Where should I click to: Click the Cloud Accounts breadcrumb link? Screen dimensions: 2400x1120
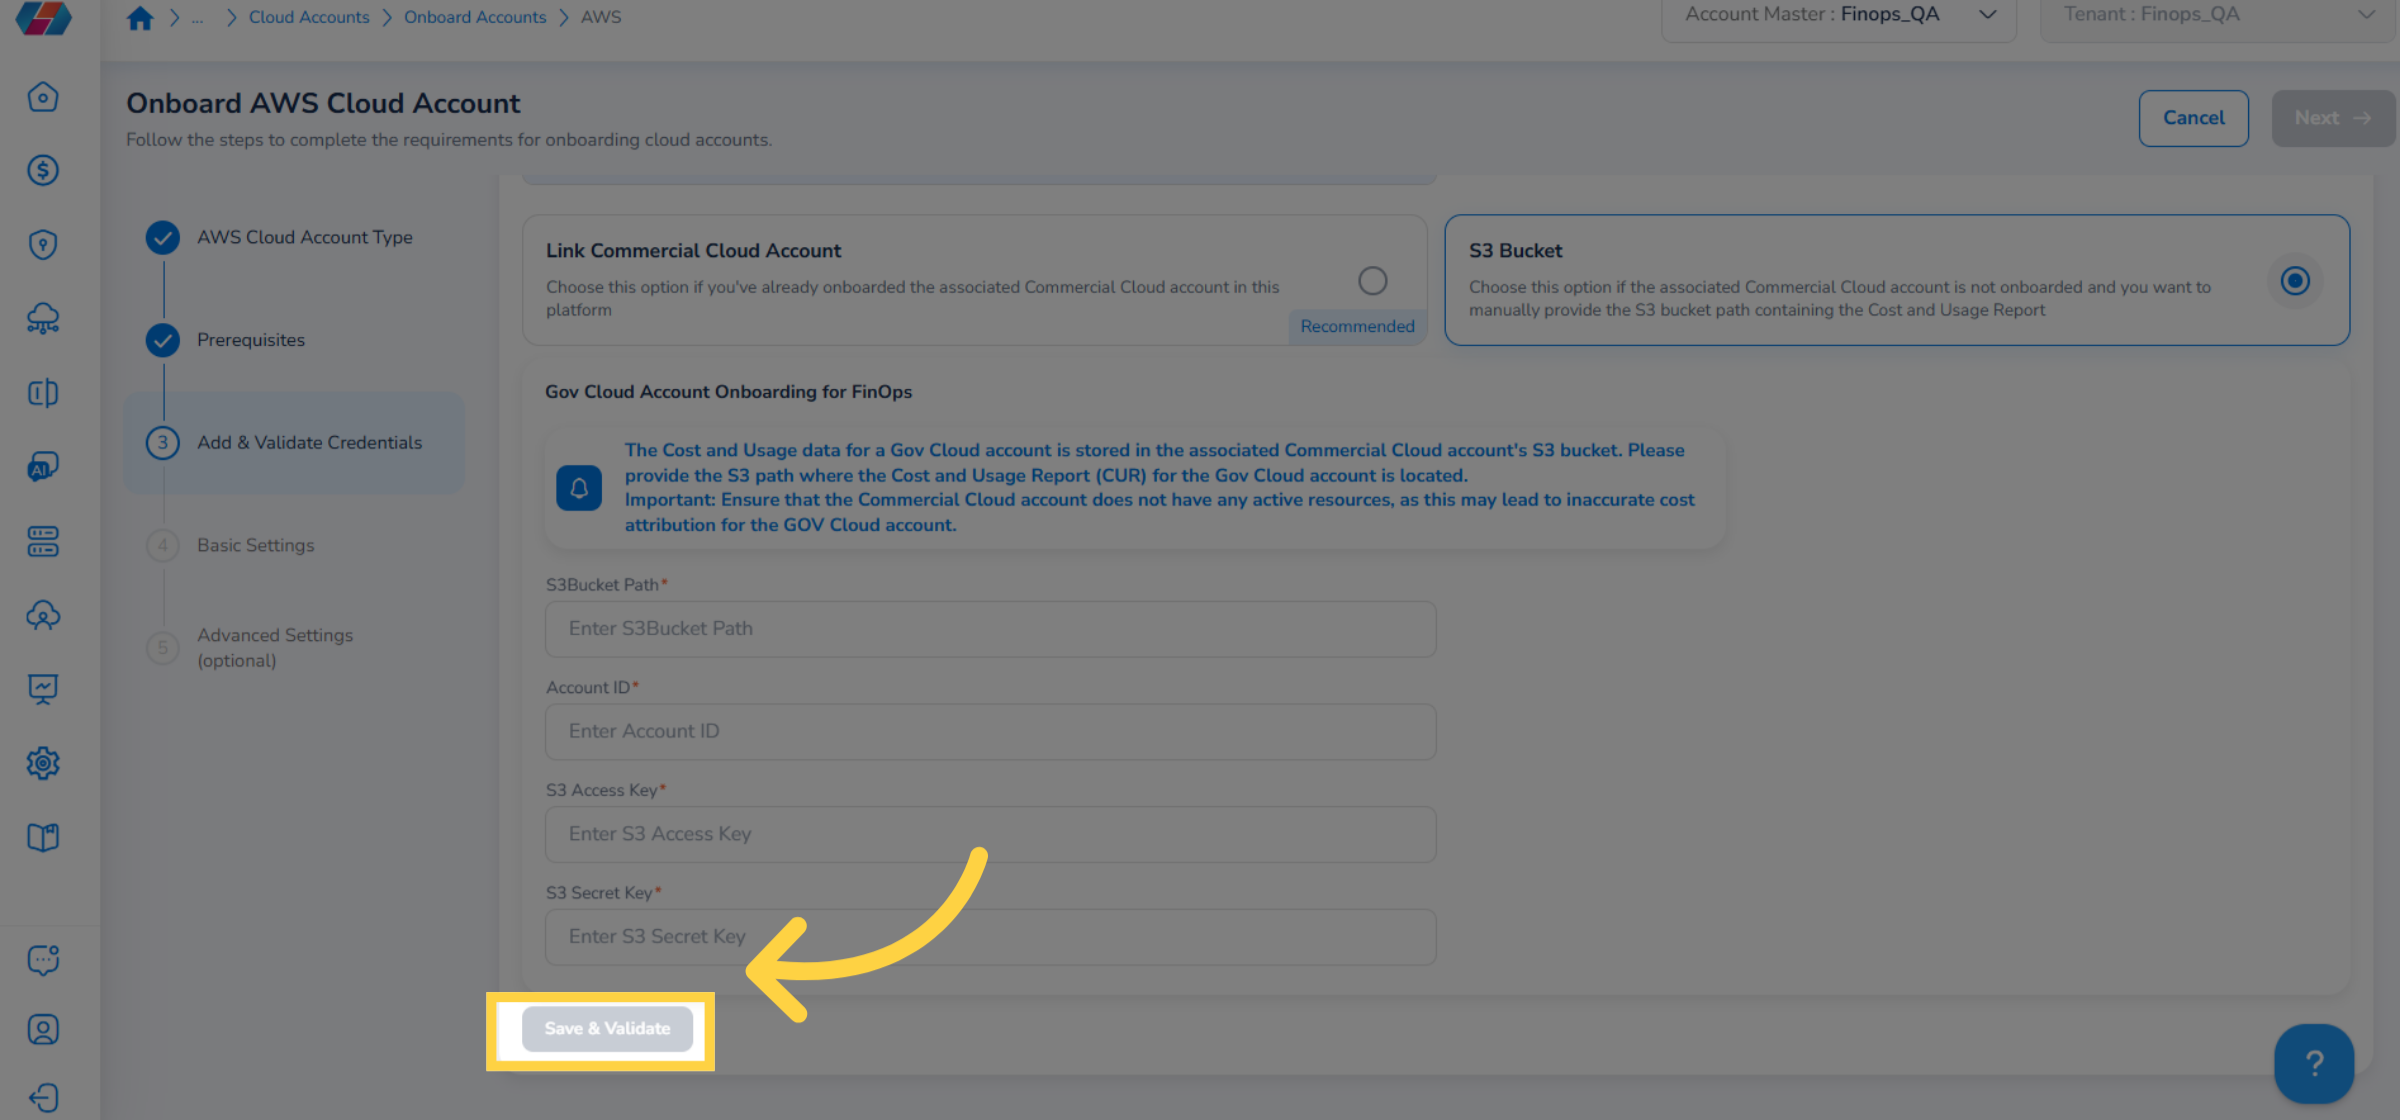pyautogui.click(x=308, y=16)
